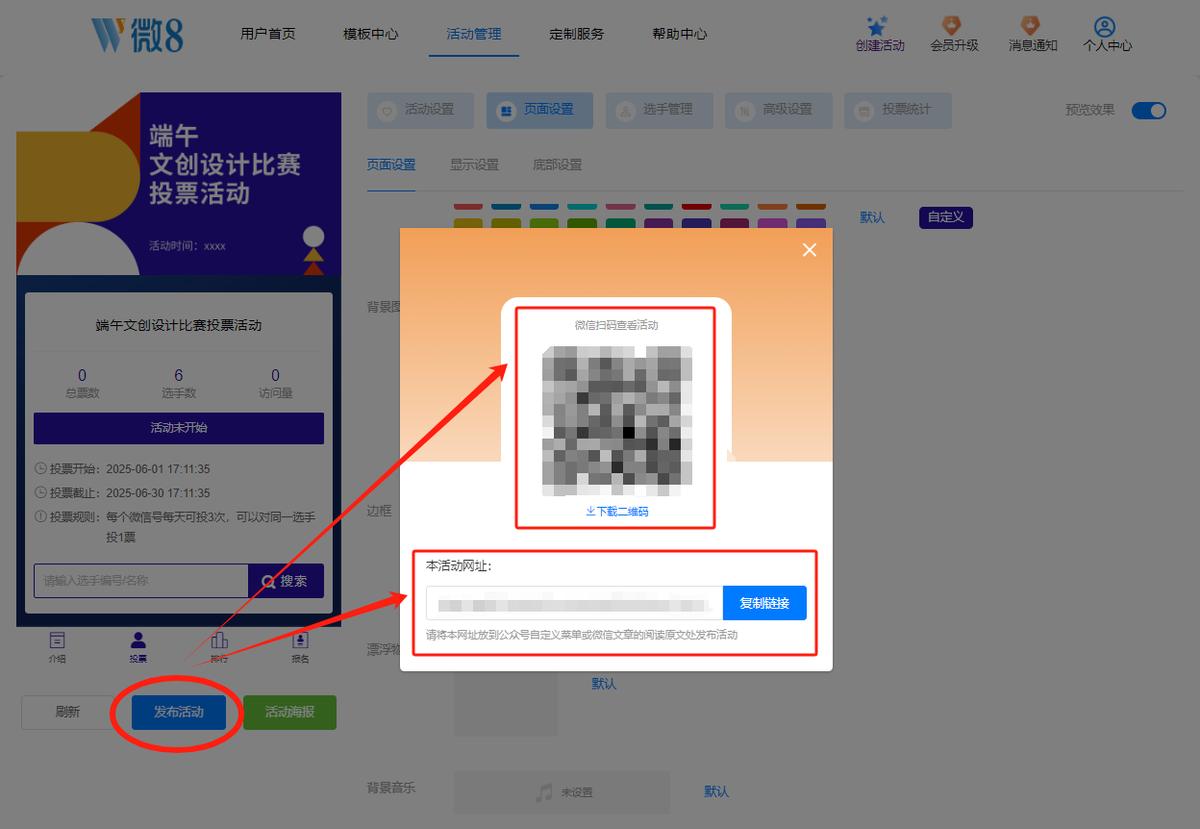The width and height of the screenshot is (1200, 829).
Task: Open 模板中心 menu
Action: (370, 34)
